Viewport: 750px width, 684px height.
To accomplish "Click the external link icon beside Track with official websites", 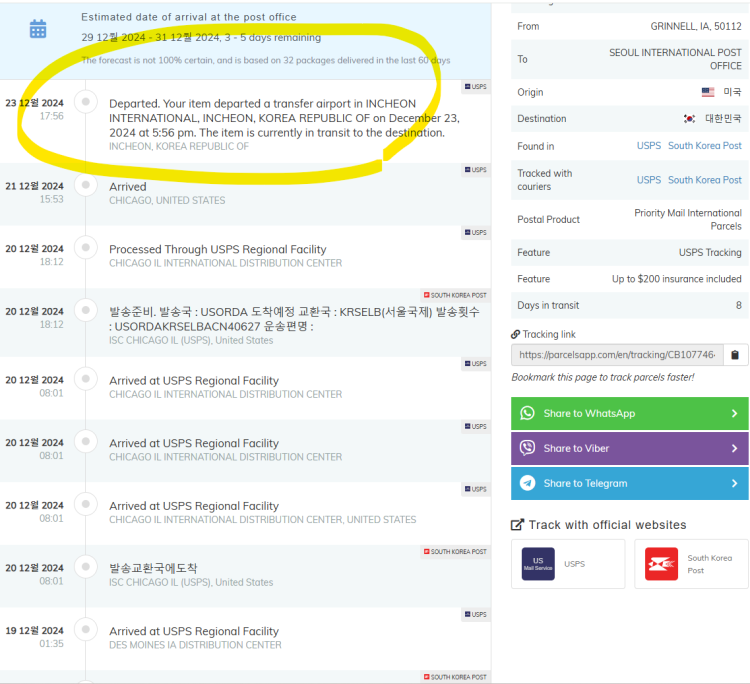I will (517, 525).
